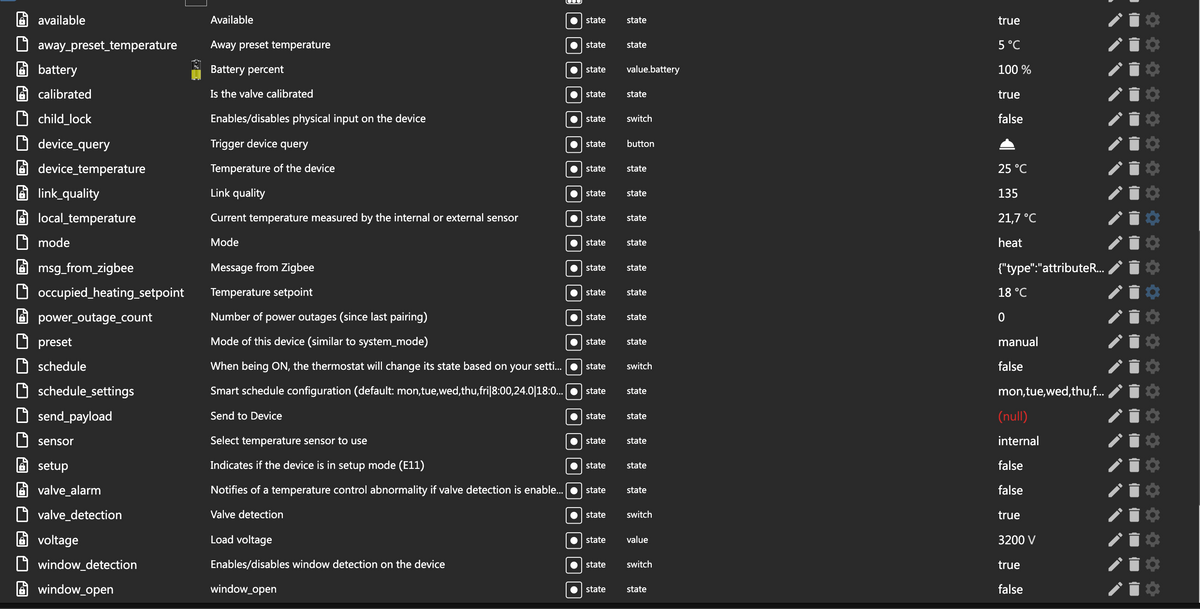Screen dimensions: 1200x609
Task: Open settings gear for occupied_heating_setpoint
Action: click(x=1153, y=292)
